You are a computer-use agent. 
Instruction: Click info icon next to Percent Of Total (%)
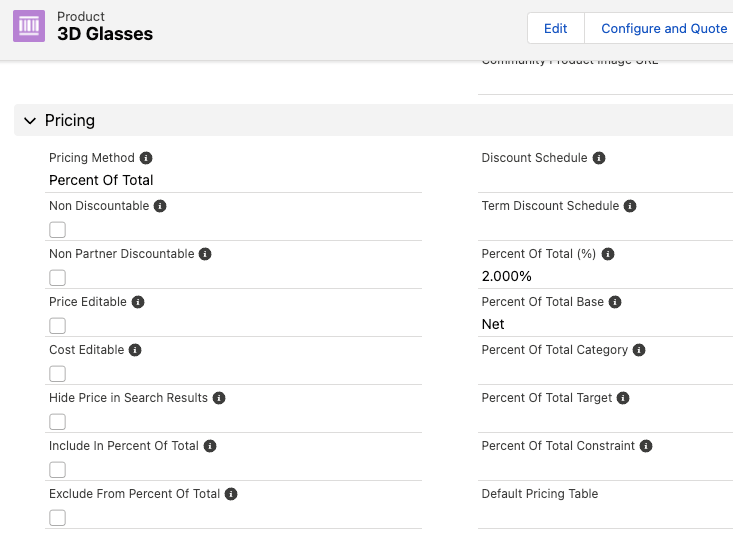pyautogui.click(x=608, y=254)
